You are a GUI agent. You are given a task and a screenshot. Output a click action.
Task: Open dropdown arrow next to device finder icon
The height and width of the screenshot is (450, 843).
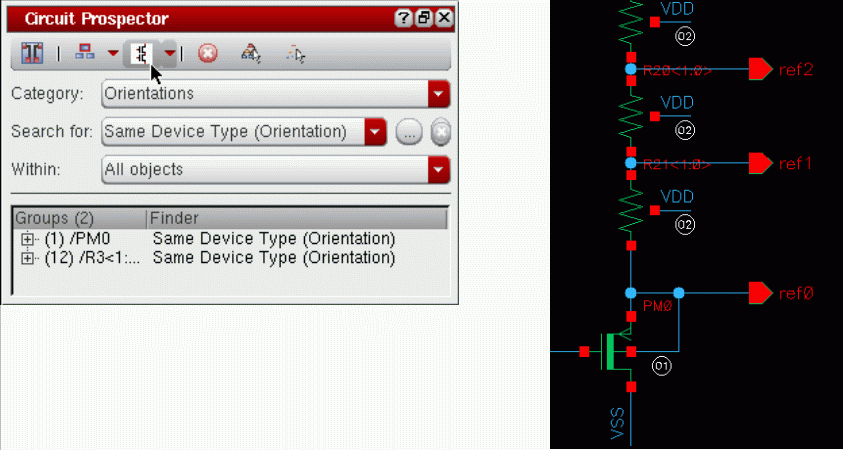point(169,53)
